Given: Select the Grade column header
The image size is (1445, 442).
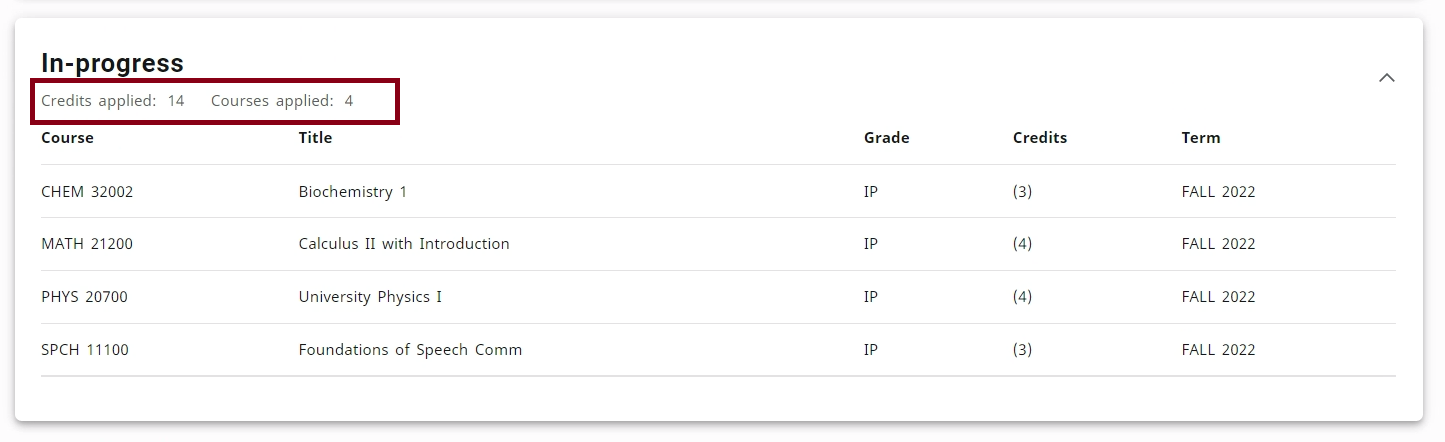Looking at the screenshot, I should click(886, 138).
